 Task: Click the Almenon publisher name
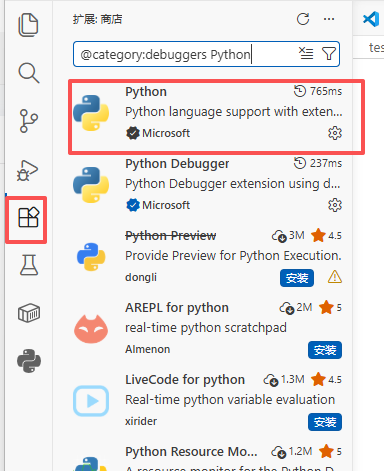click(148, 349)
